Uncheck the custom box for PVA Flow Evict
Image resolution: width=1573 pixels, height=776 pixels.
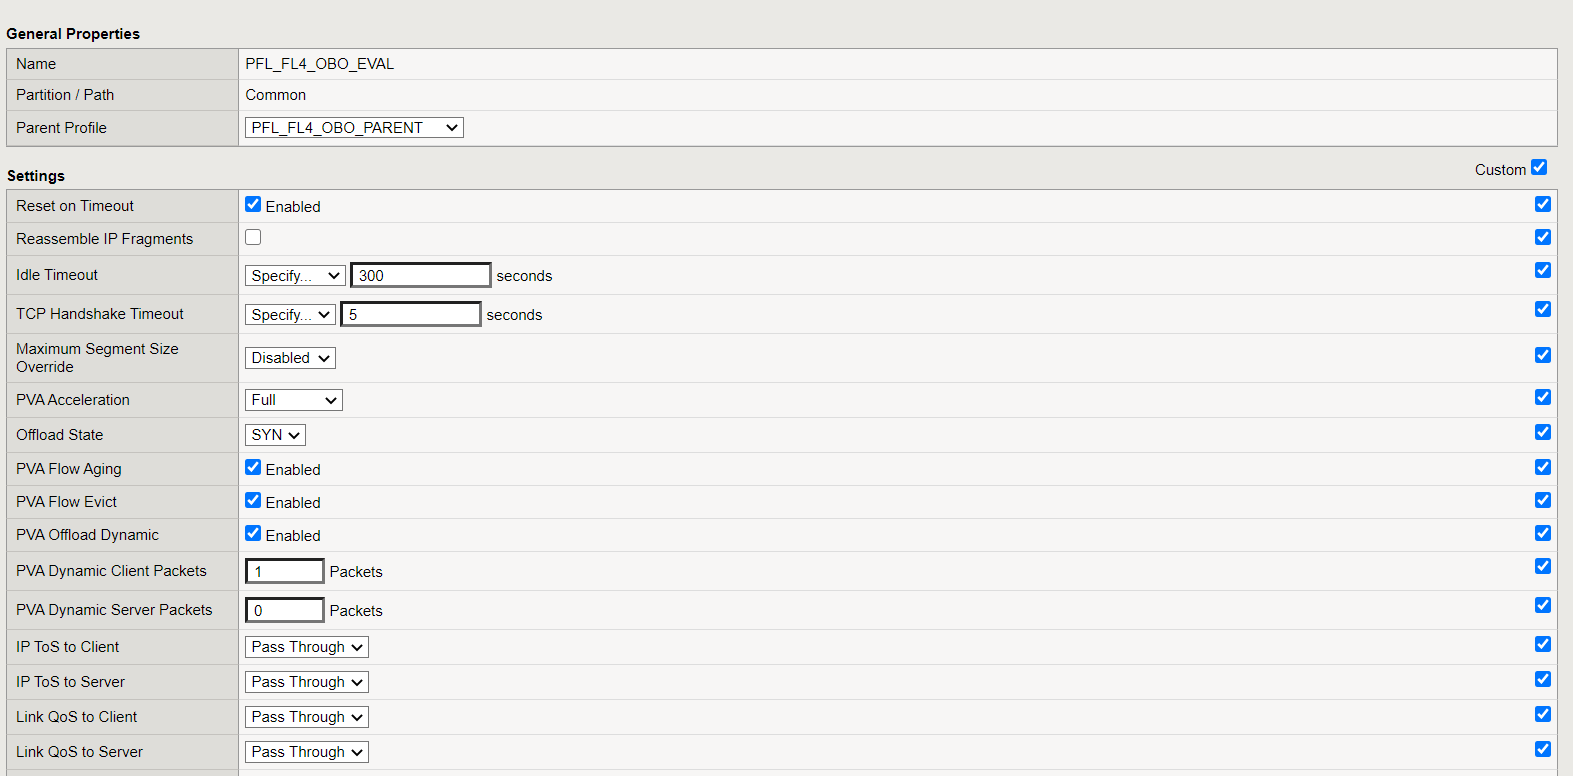click(1543, 500)
